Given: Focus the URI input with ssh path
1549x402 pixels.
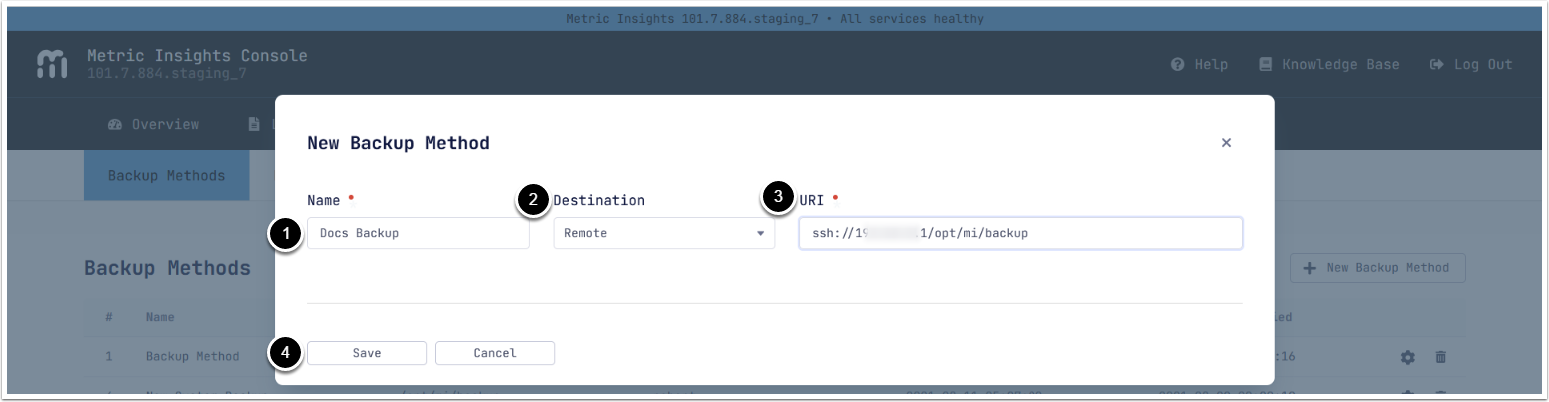Looking at the screenshot, I should pyautogui.click(x=1020, y=233).
